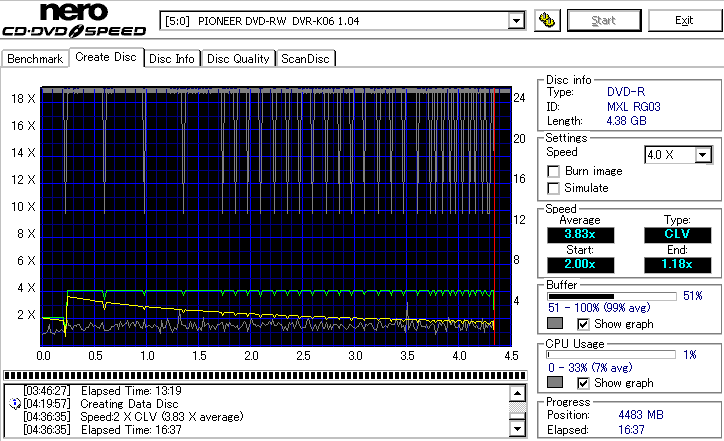
Task: Open the options icon beside drive selector
Action: (547, 20)
